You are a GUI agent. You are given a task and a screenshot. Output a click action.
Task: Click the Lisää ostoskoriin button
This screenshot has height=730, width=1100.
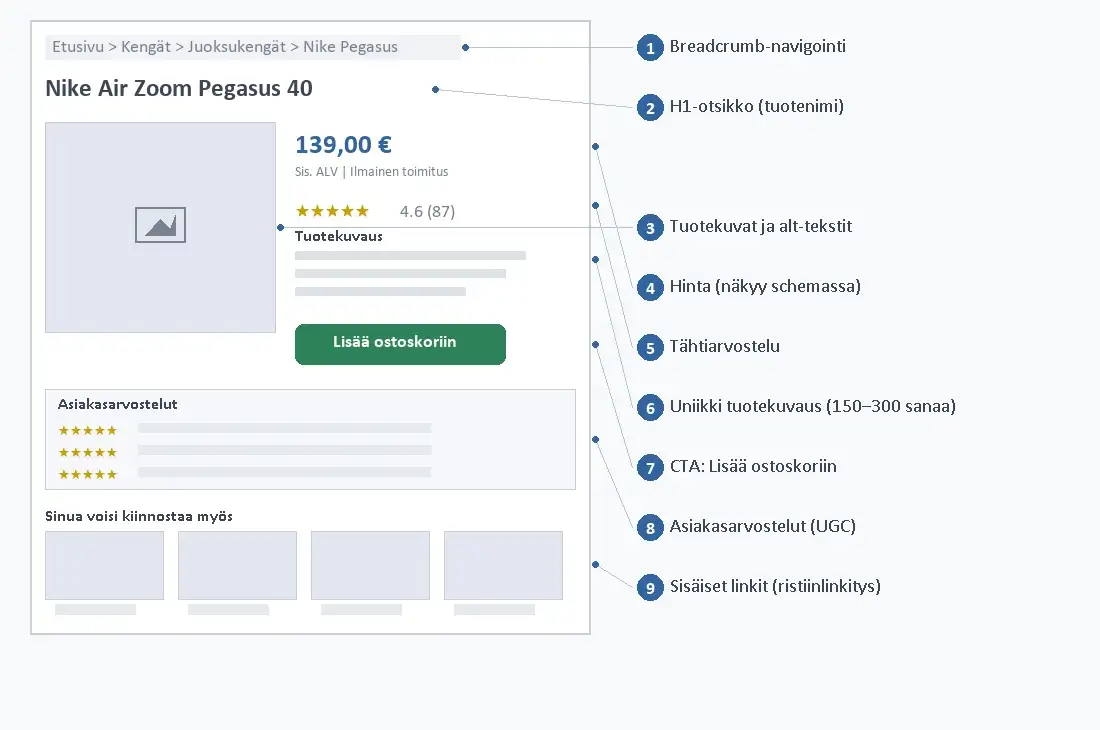click(x=400, y=344)
